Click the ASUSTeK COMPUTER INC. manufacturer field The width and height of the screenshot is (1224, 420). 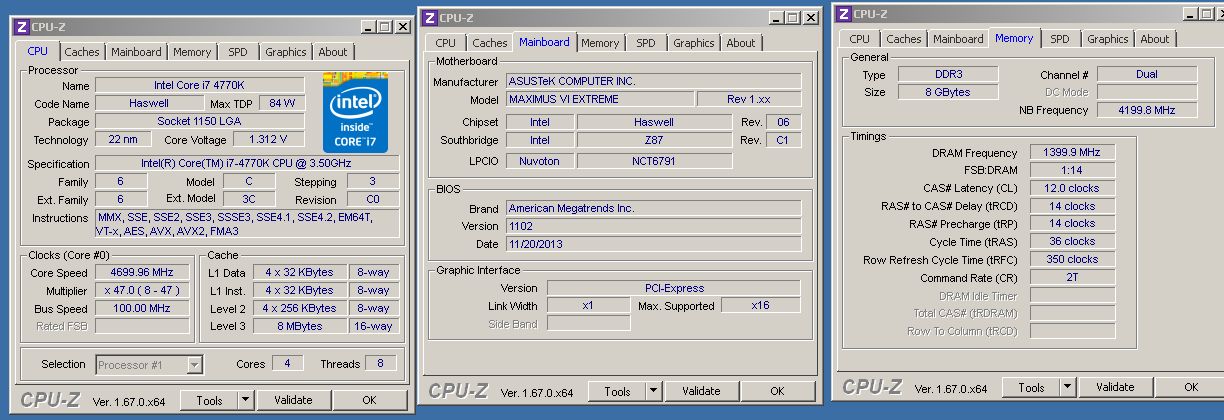pos(653,81)
